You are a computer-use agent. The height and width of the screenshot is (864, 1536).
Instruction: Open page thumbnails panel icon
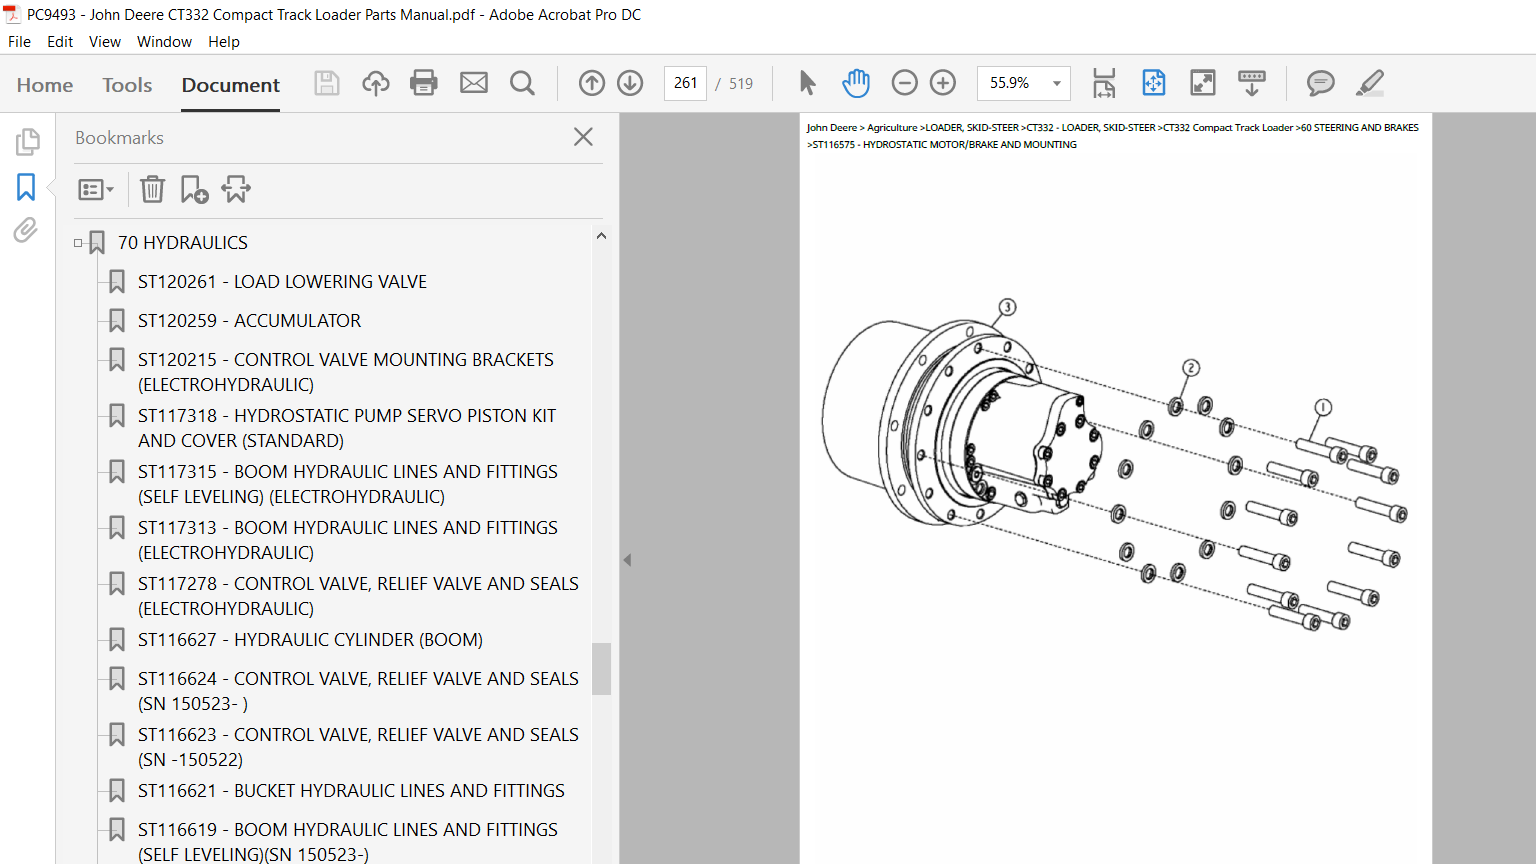27,142
